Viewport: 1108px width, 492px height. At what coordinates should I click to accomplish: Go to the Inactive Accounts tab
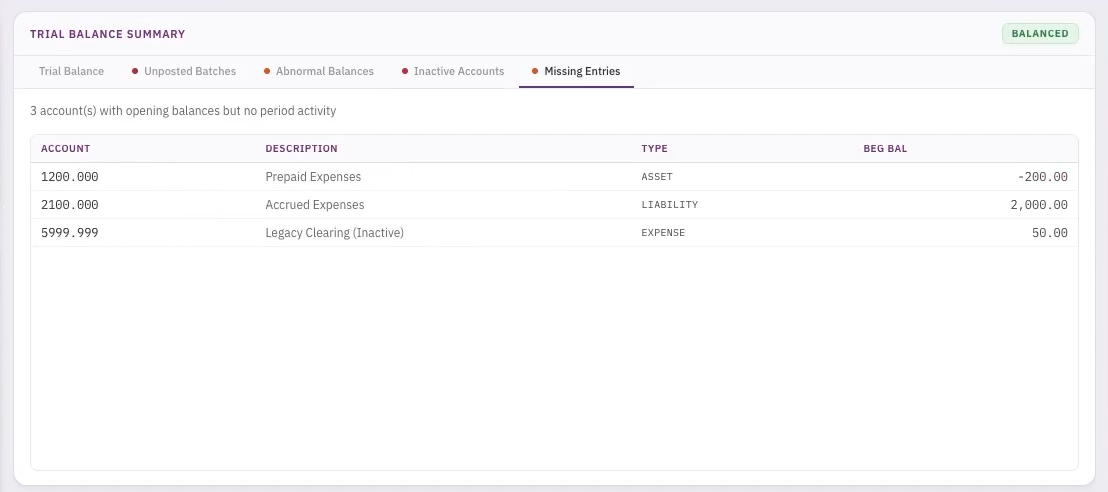pos(458,71)
